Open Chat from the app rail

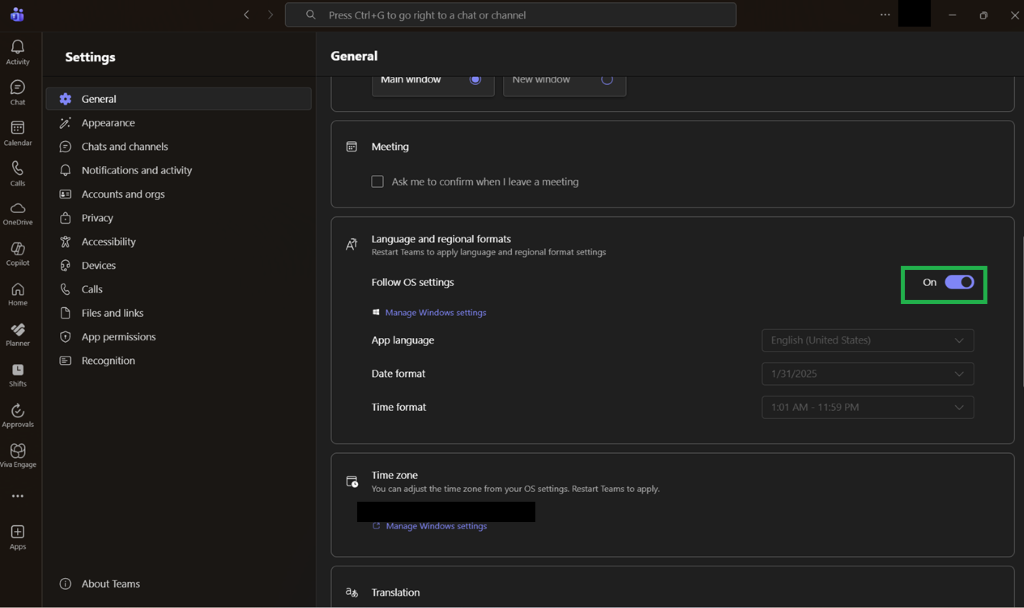[x=18, y=92]
